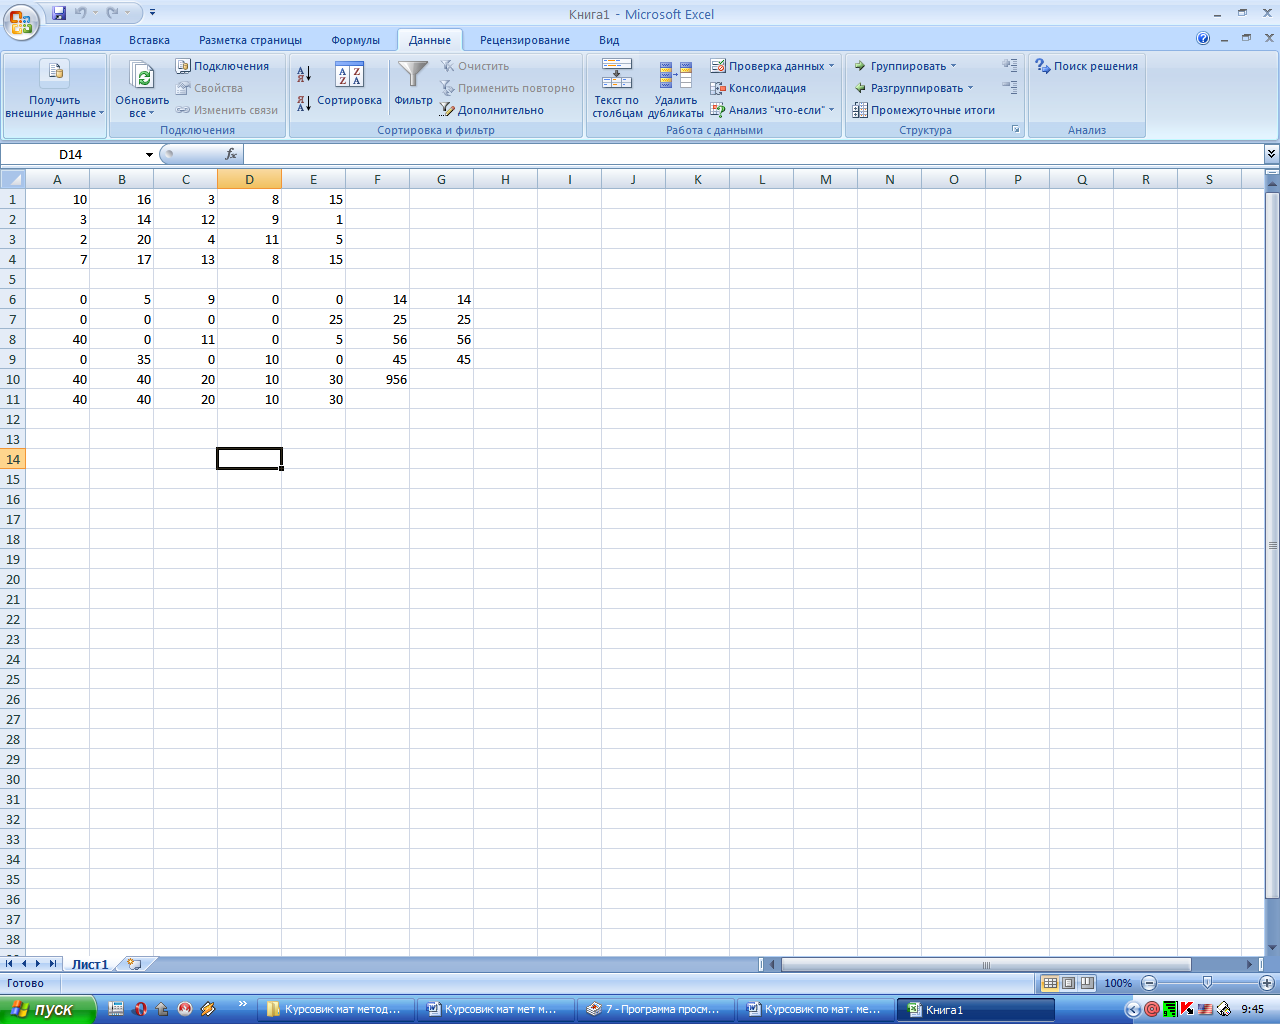Viewport: 1280px width, 1024px height.
Task: Click into the formula bar input
Action: [753, 154]
